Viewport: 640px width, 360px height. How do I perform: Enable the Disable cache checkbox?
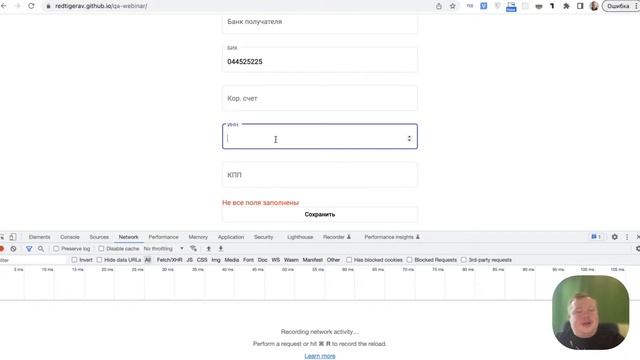(x=101, y=249)
